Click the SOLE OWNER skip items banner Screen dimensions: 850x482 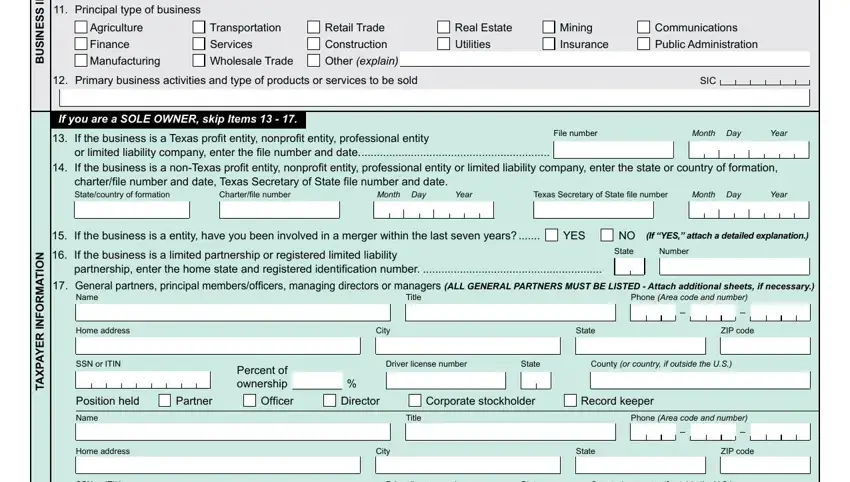pos(178,119)
